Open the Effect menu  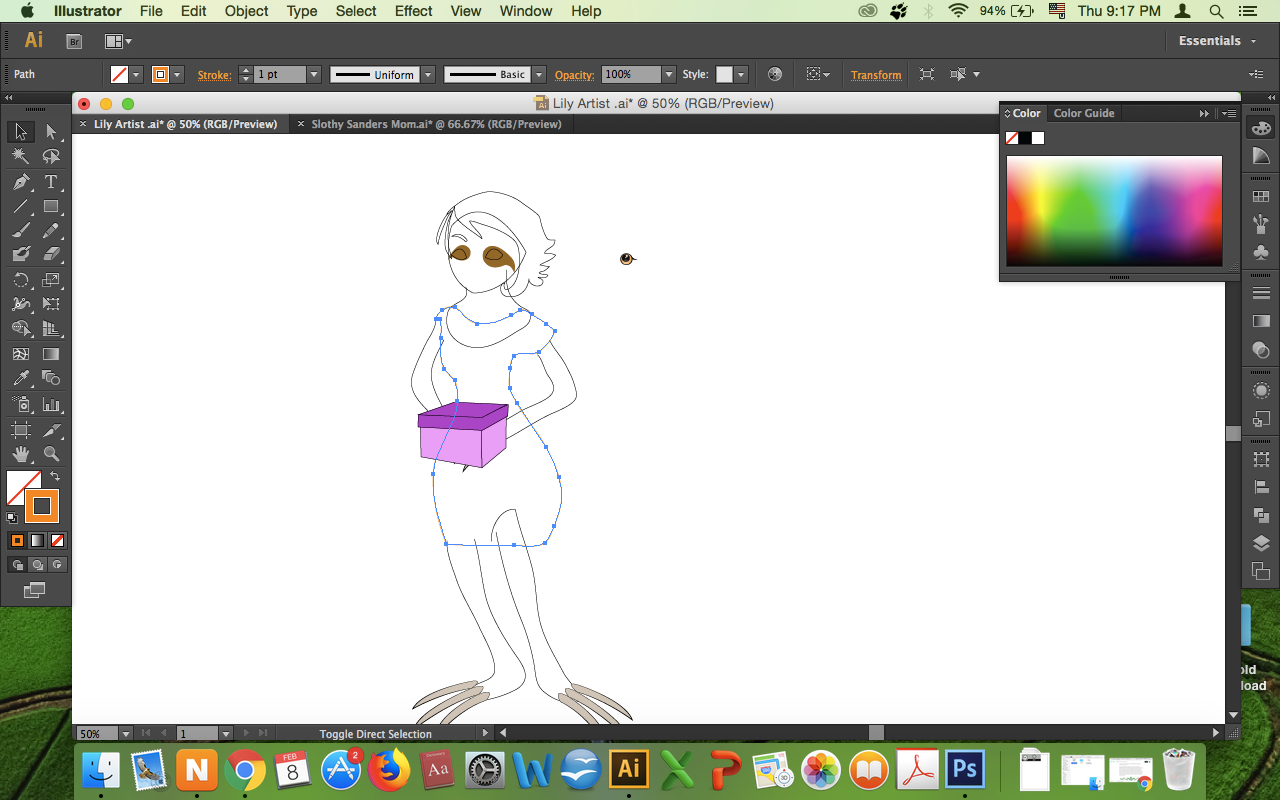413,11
